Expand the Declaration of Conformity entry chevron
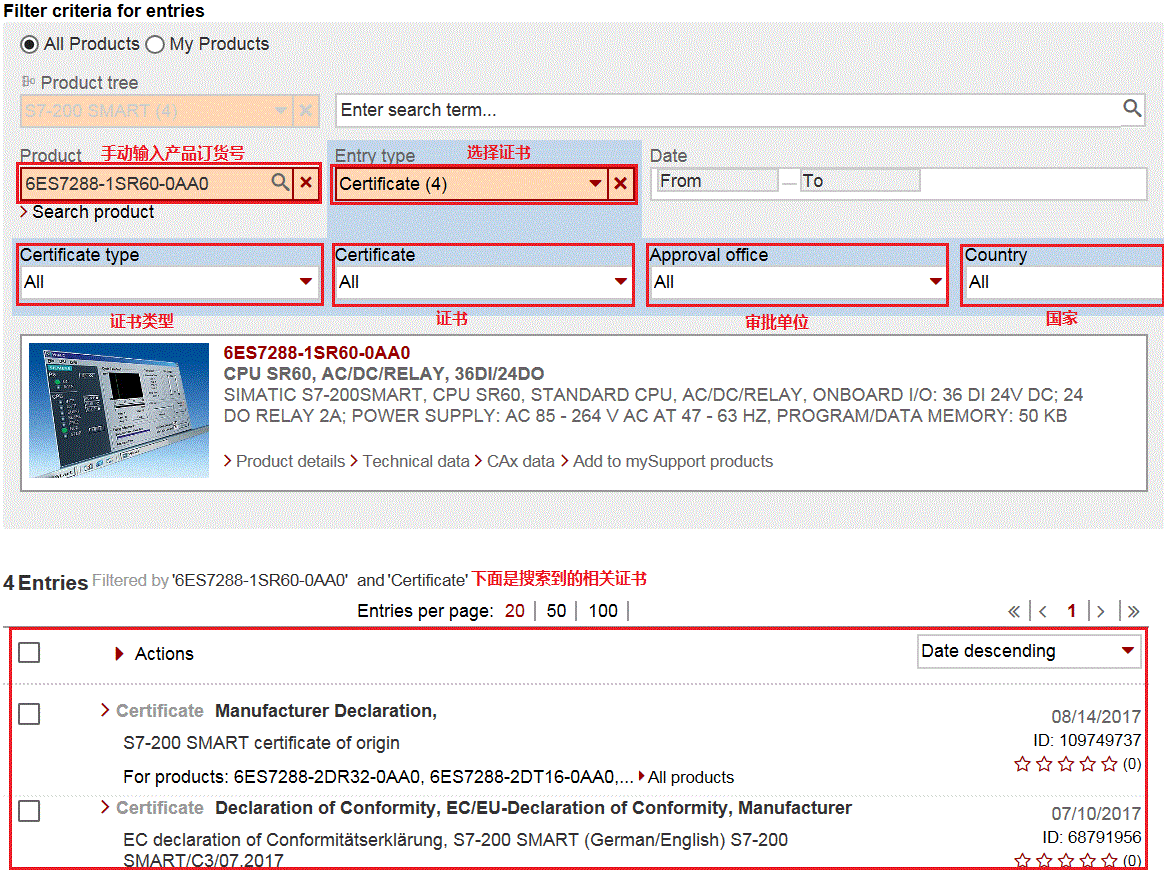This screenshot has height=879, width=1164. coord(105,808)
